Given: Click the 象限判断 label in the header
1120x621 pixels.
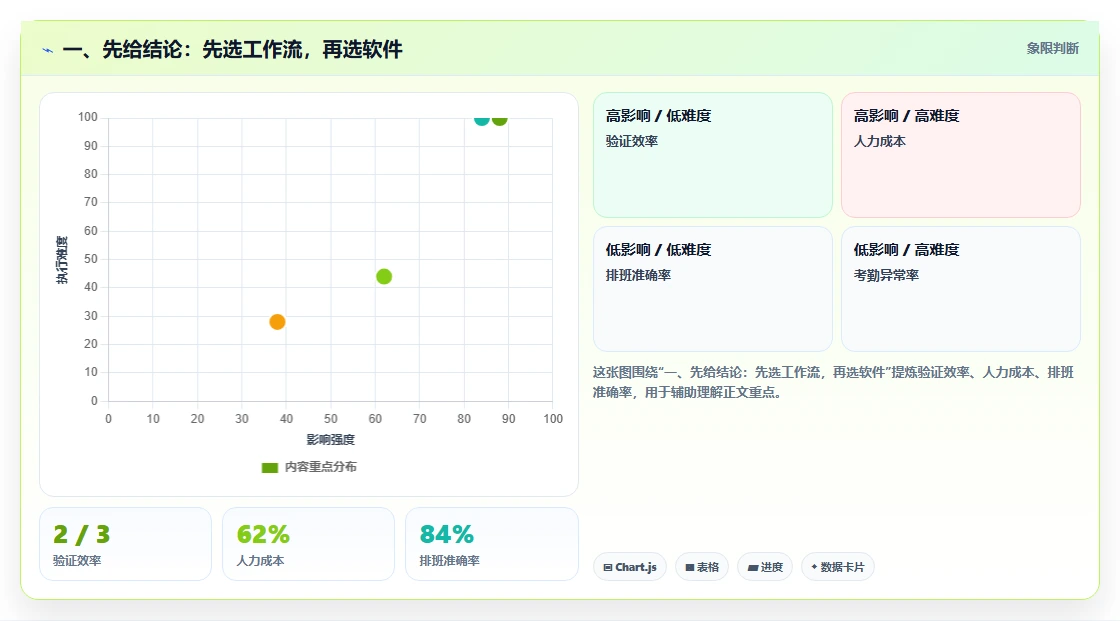Looking at the screenshot, I should pos(1052,49).
